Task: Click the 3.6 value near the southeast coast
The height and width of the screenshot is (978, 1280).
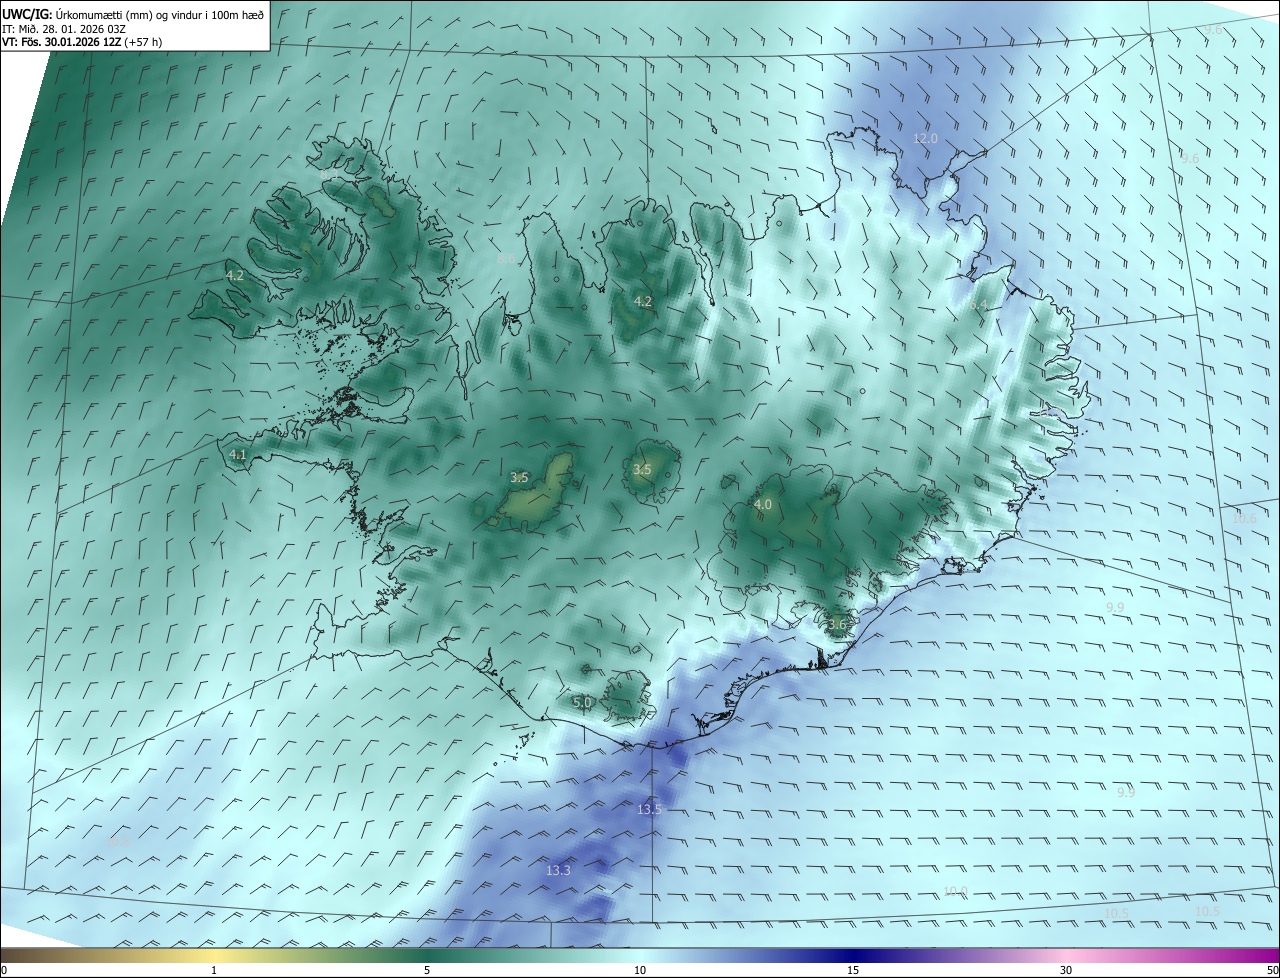Action: (837, 624)
